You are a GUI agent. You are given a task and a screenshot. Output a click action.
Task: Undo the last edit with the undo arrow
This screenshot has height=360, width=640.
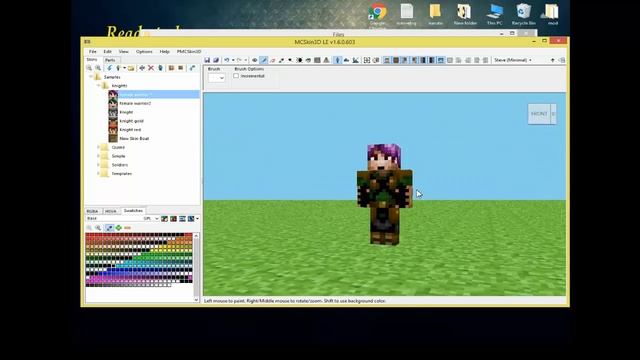(227, 60)
